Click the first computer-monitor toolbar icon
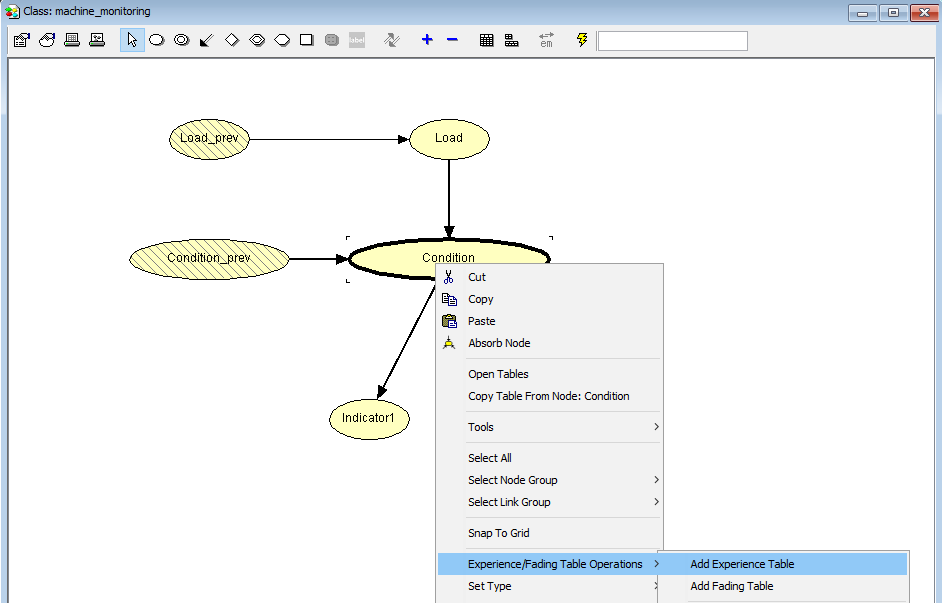This screenshot has width=942, height=603. (x=72, y=40)
